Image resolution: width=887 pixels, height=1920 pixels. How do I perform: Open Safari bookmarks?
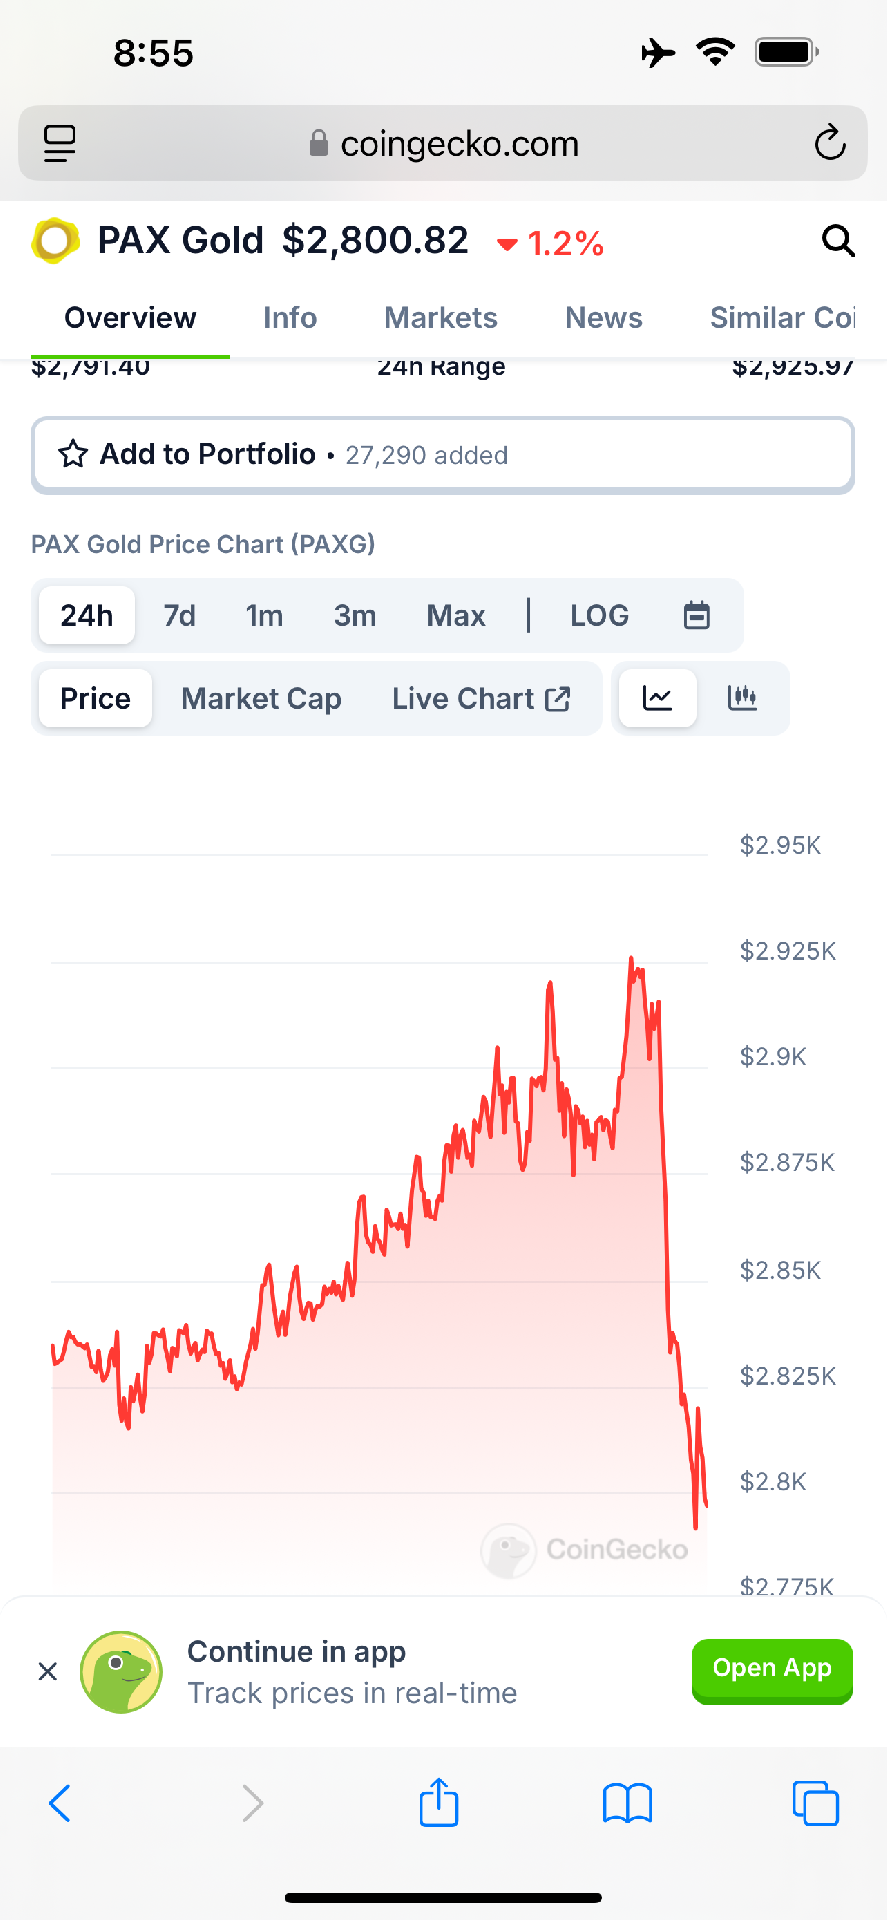[627, 1803]
